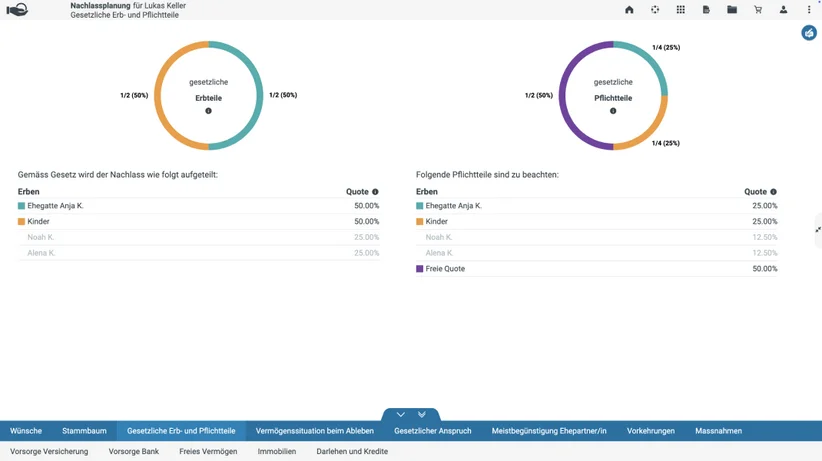Screen dimensions: 822x461
Task: Click the Quote info icon in left table
Action: (x=375, y=192)
